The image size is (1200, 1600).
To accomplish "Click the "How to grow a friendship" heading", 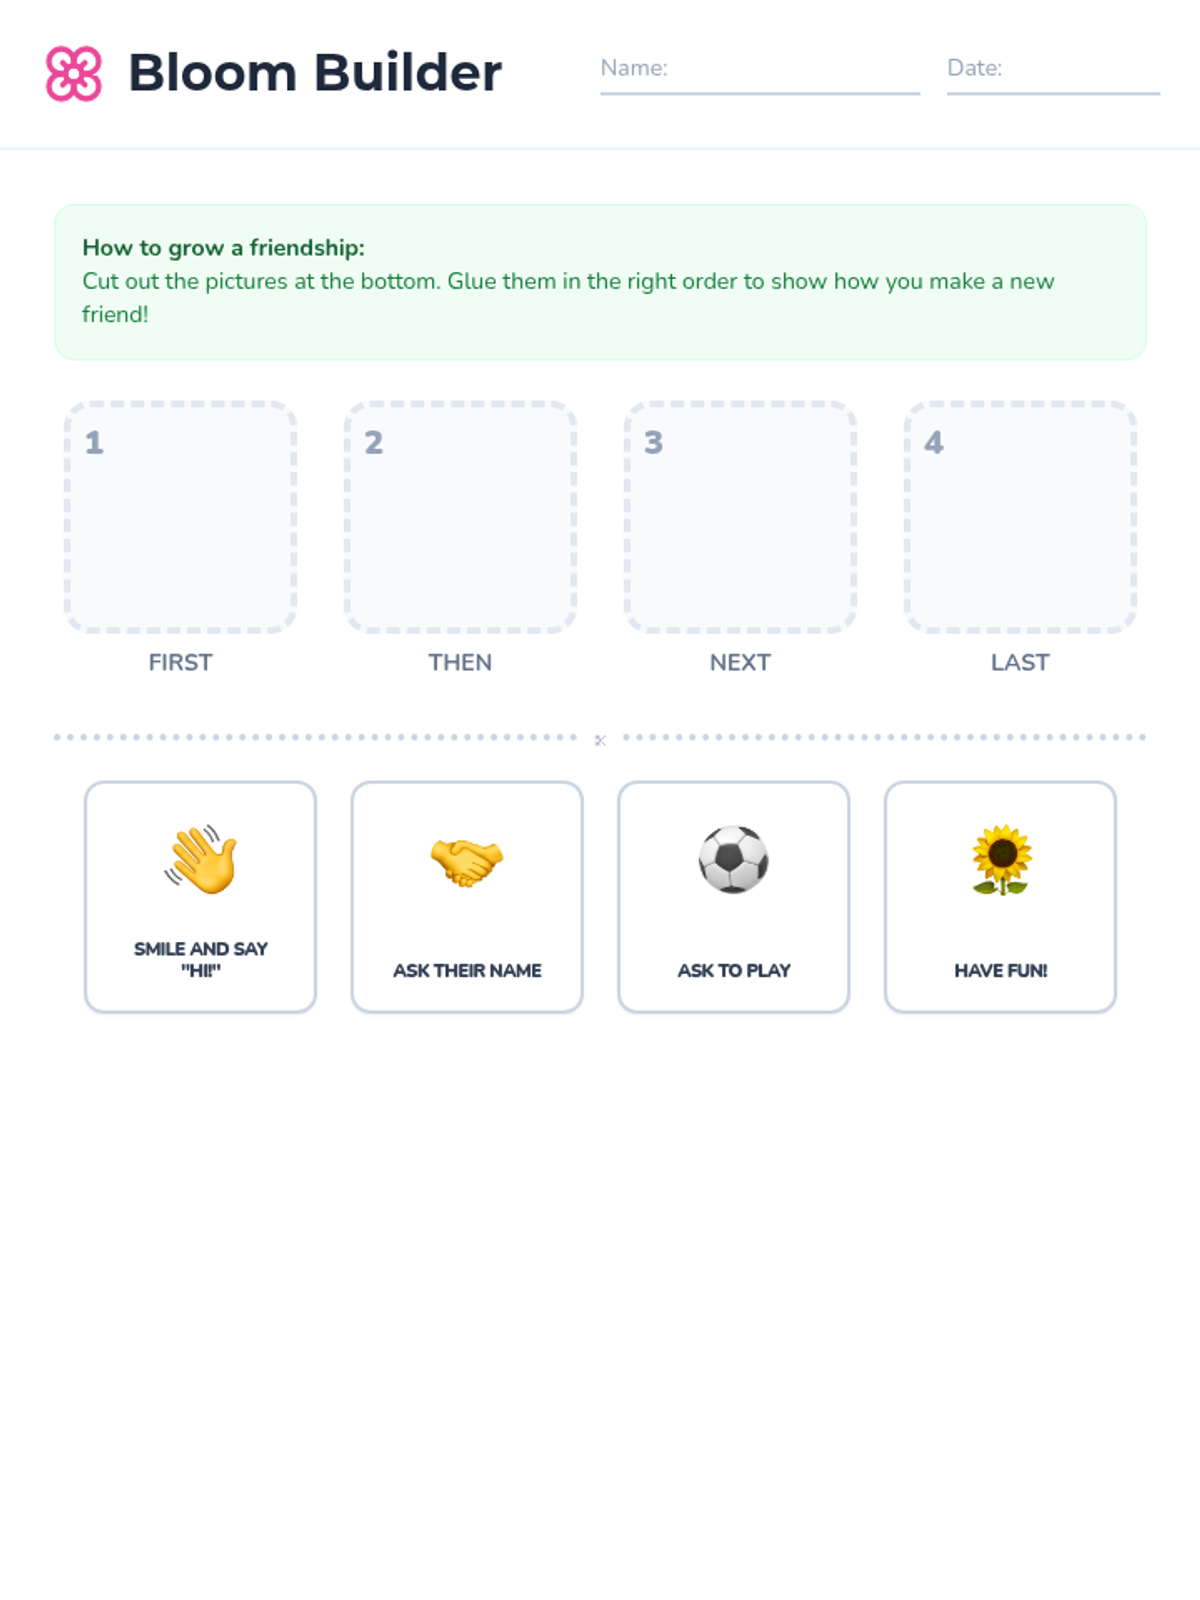I will point(223,247).
